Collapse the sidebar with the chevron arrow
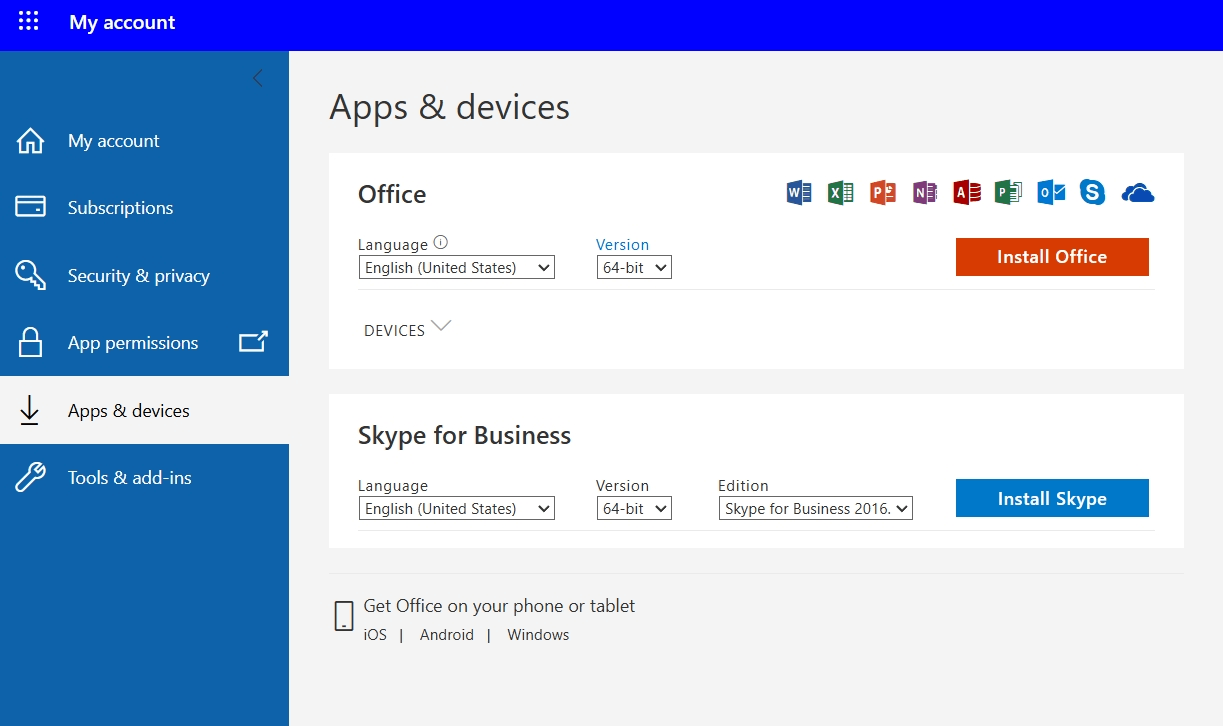1223x726 pixels. click(x=258, y=78)
